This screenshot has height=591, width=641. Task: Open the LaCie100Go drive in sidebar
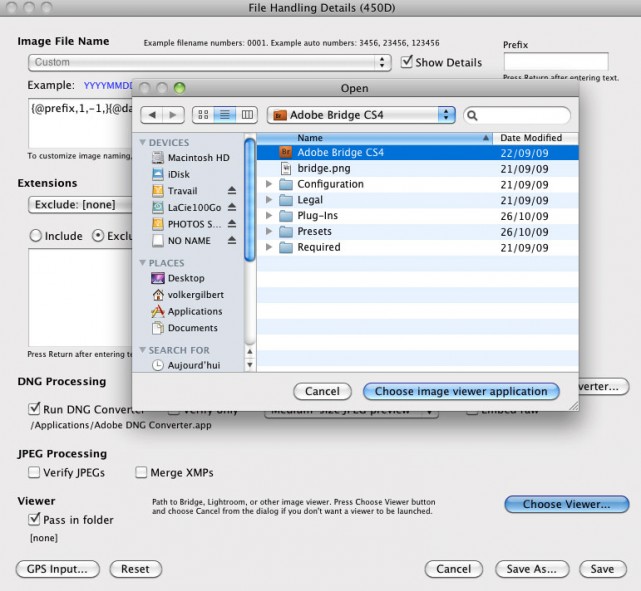186,208
